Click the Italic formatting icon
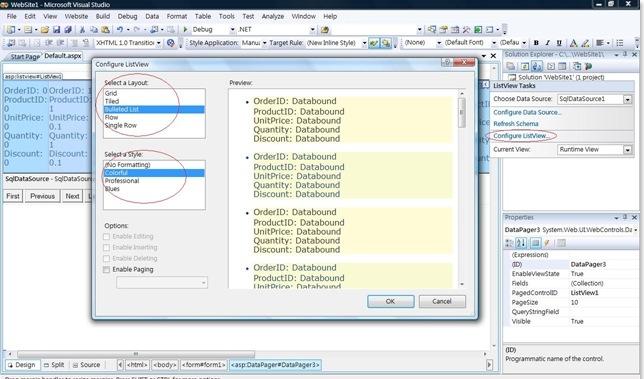Viewport: 644px width, 379px height. pyautogui.click(x=547, y=43)
